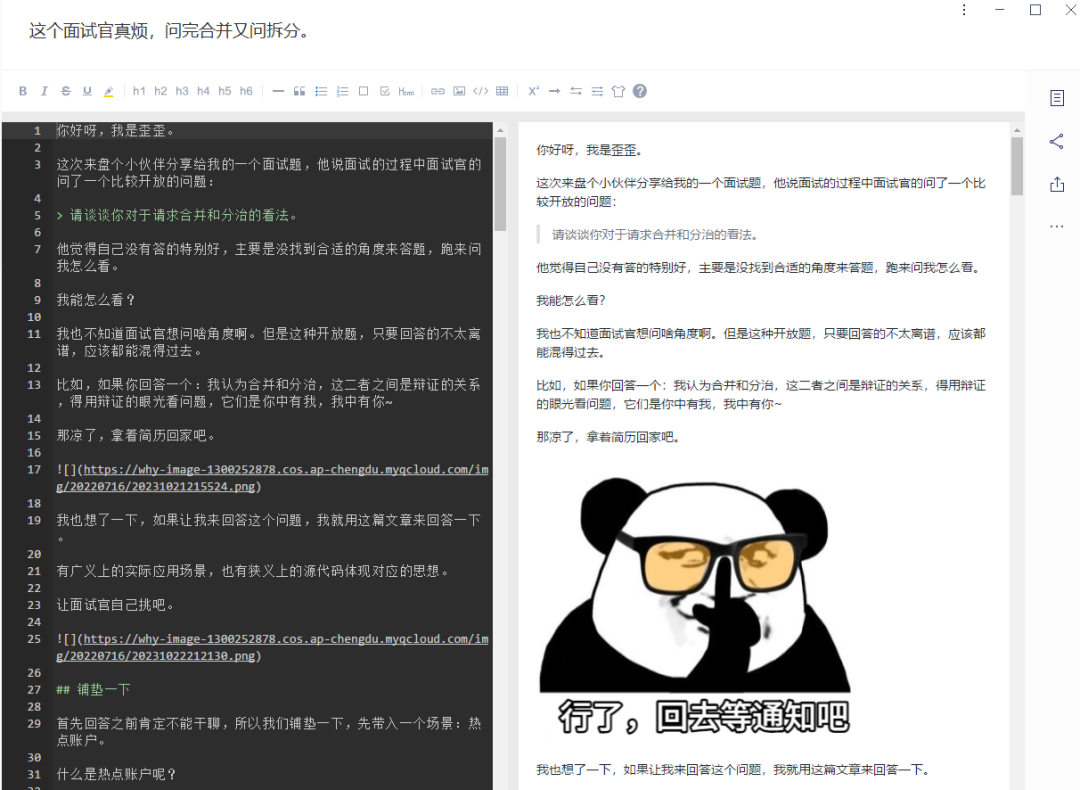
Task: Open the document outline panel on the right
Action: point(1057,98)
